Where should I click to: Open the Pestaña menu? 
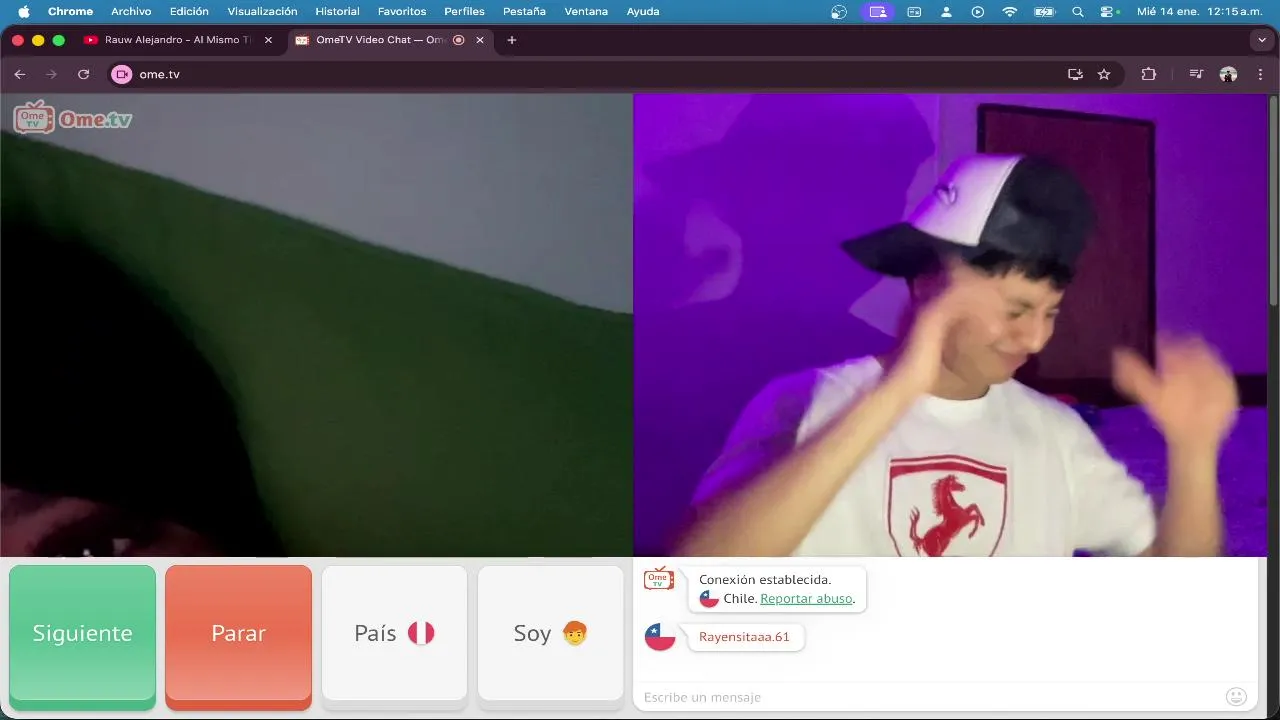pyautogui.click(x=524, y=12)
